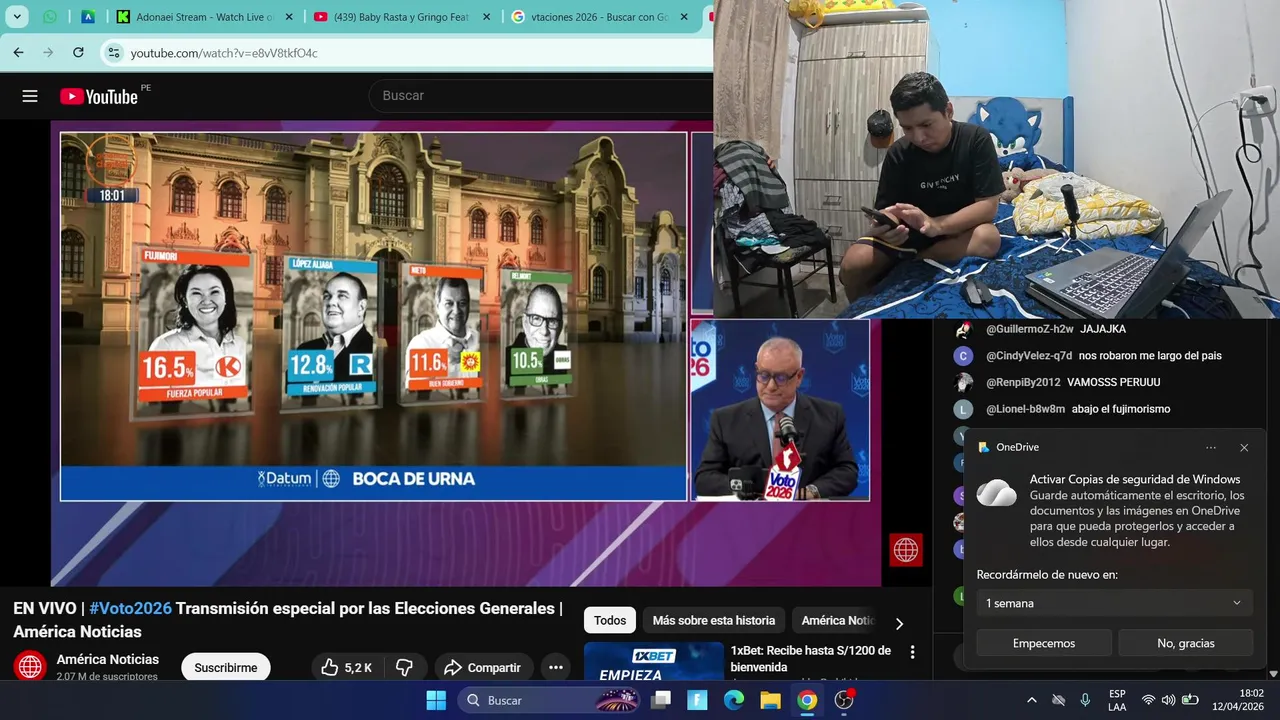Viewport: 1280px width, 720px height.
Task: Open the volume speaker tray icon
Action: coord(1168,700)
